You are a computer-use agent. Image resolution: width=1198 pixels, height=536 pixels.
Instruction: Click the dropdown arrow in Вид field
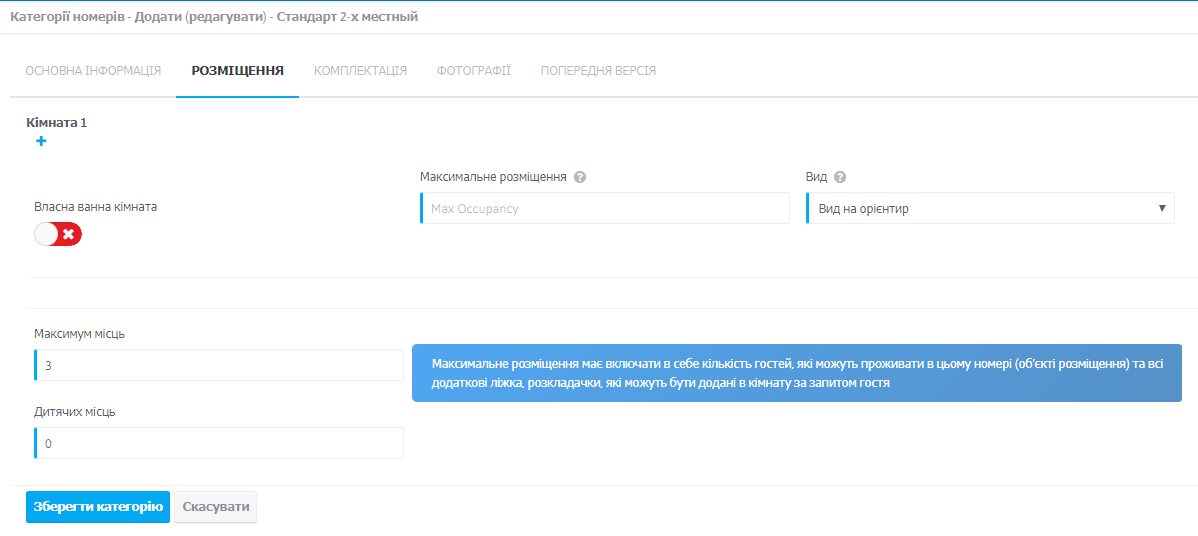click(x=1162, y=208)
